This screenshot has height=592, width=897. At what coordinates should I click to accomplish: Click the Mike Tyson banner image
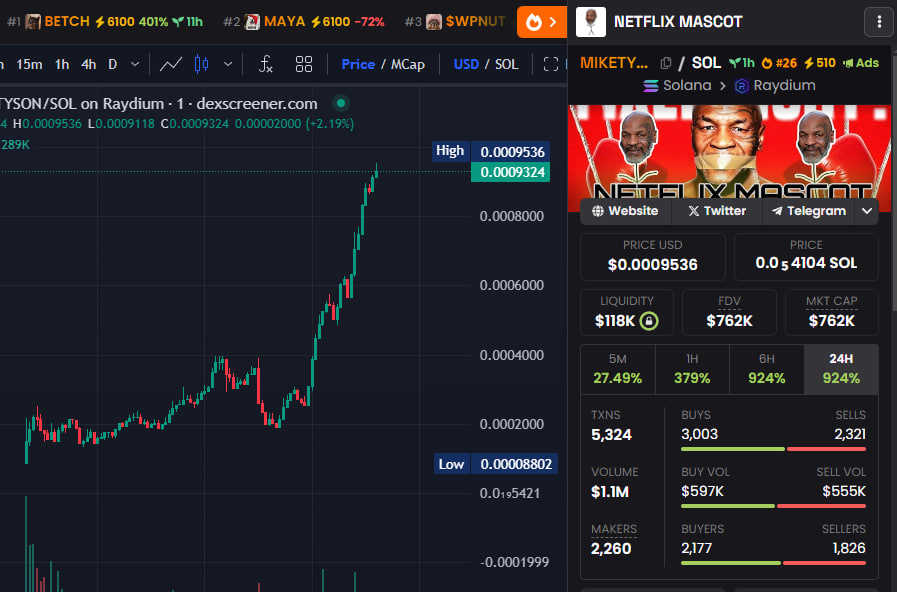click(x=729, y=150)
